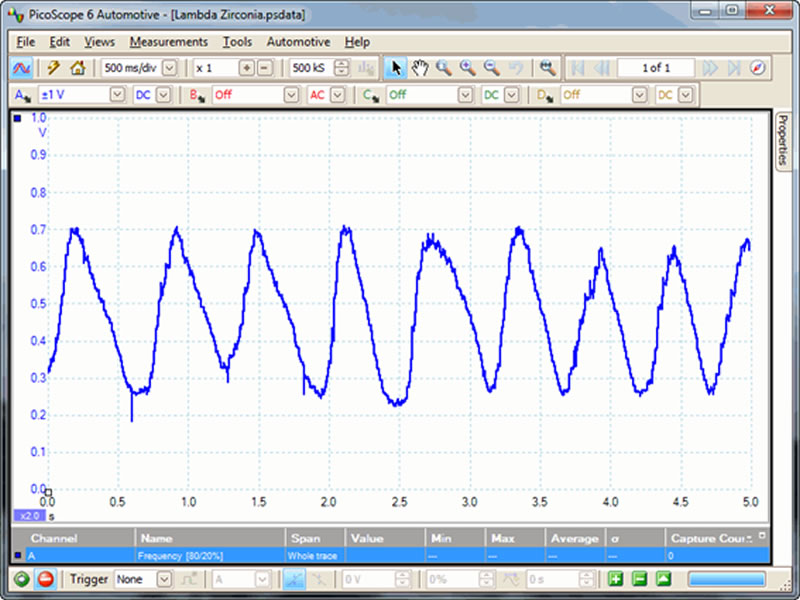Go to first waveform buffer
Screen dimensions: 800x600
point(578,68)
